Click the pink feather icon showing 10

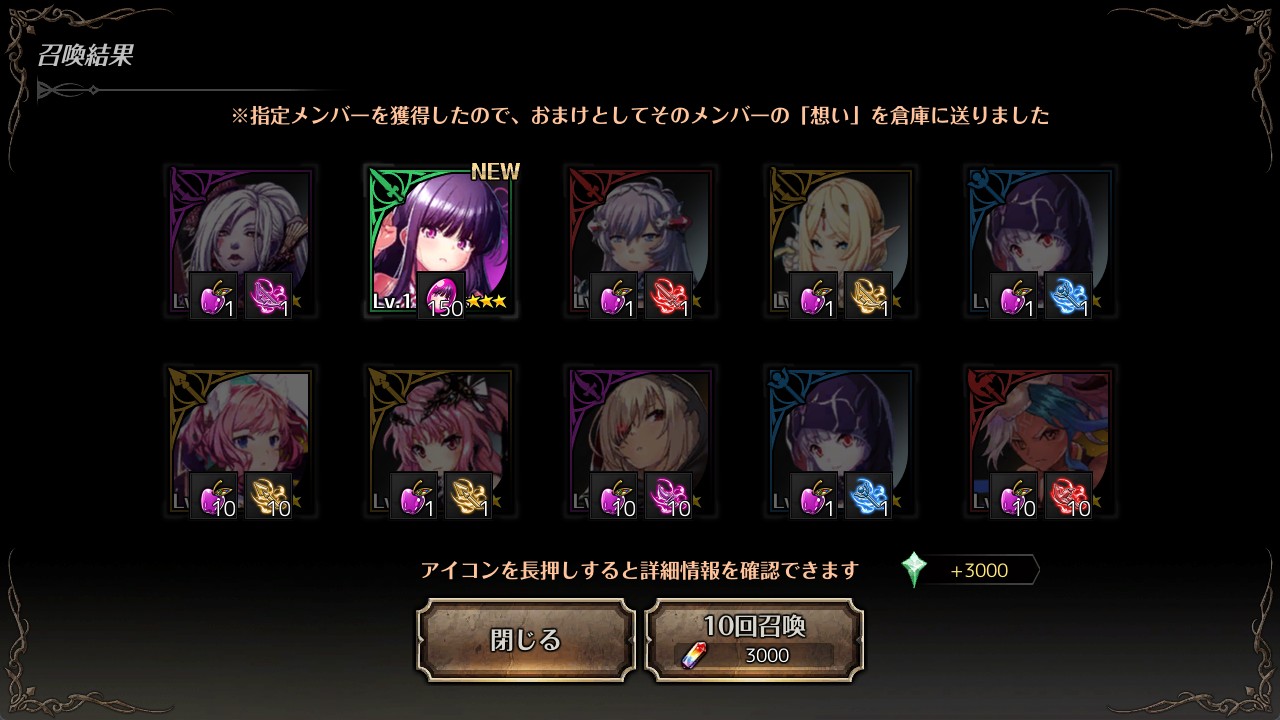[x=669, y=496]
